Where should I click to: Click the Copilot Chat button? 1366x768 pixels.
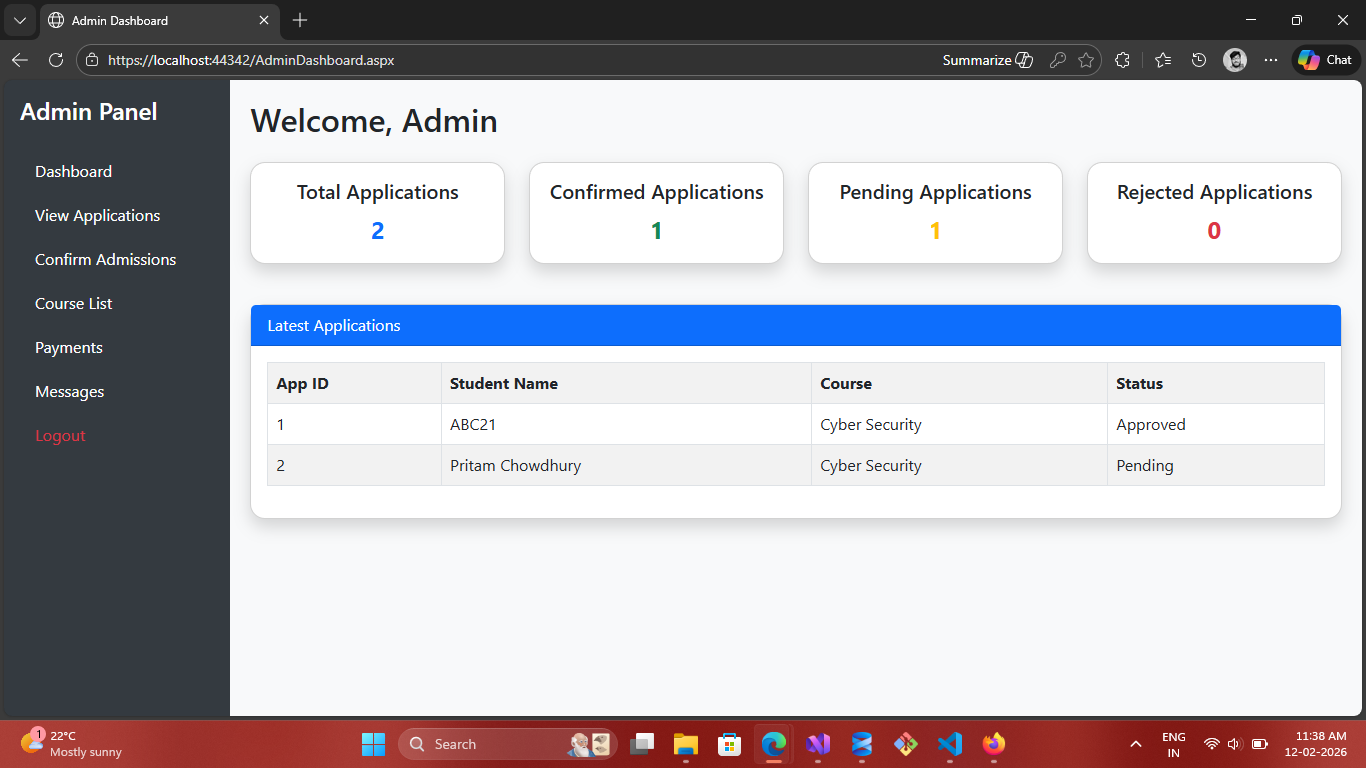tap(1325, 60)
